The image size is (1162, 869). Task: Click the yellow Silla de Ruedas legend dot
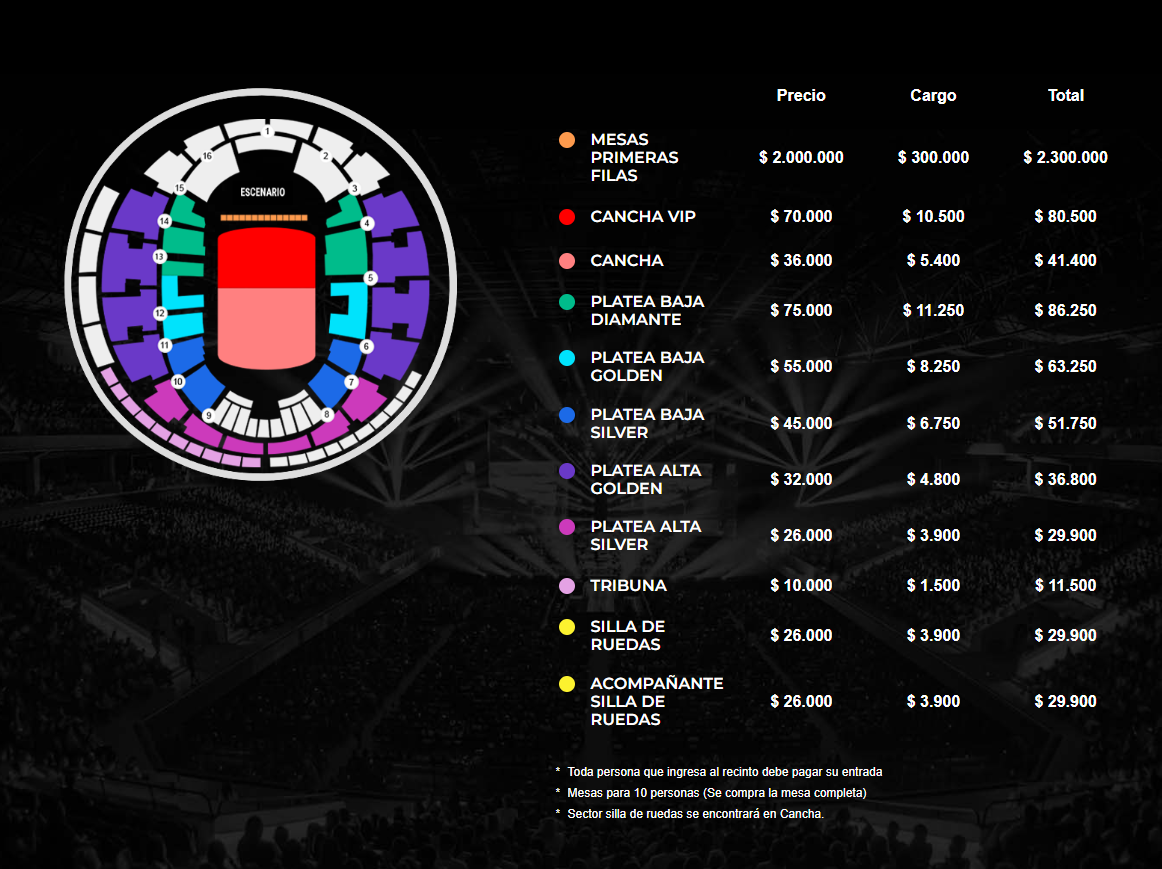point(567,627)
